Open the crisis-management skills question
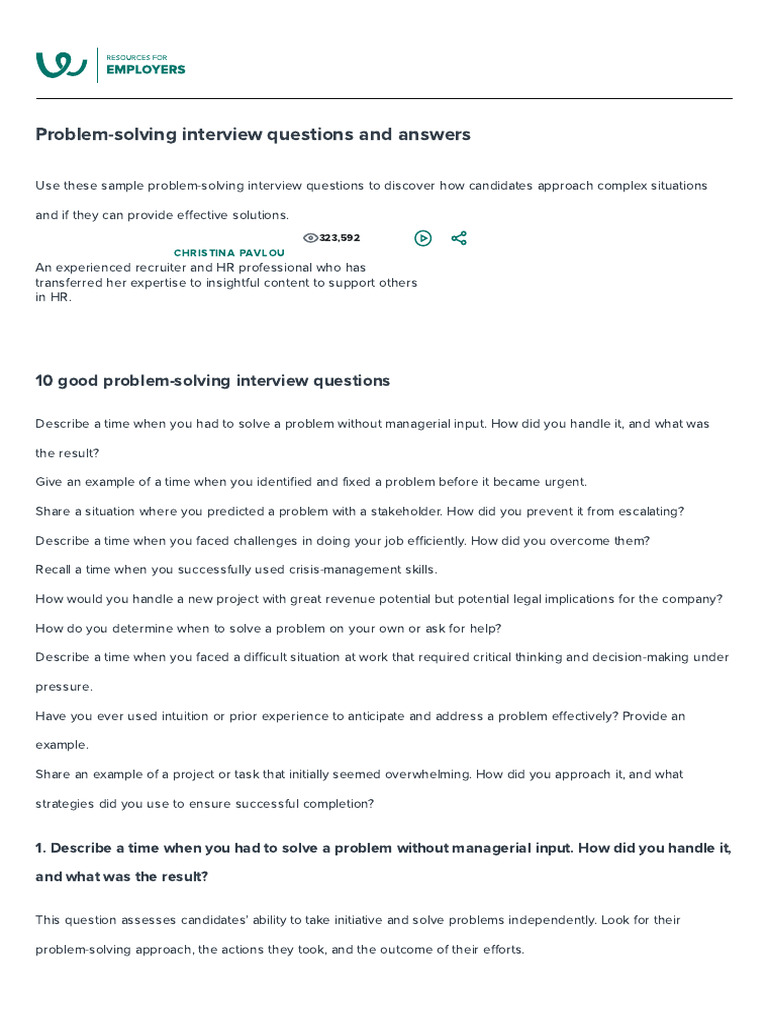The width and height of the screenshot is (768, 1024). 236,570
